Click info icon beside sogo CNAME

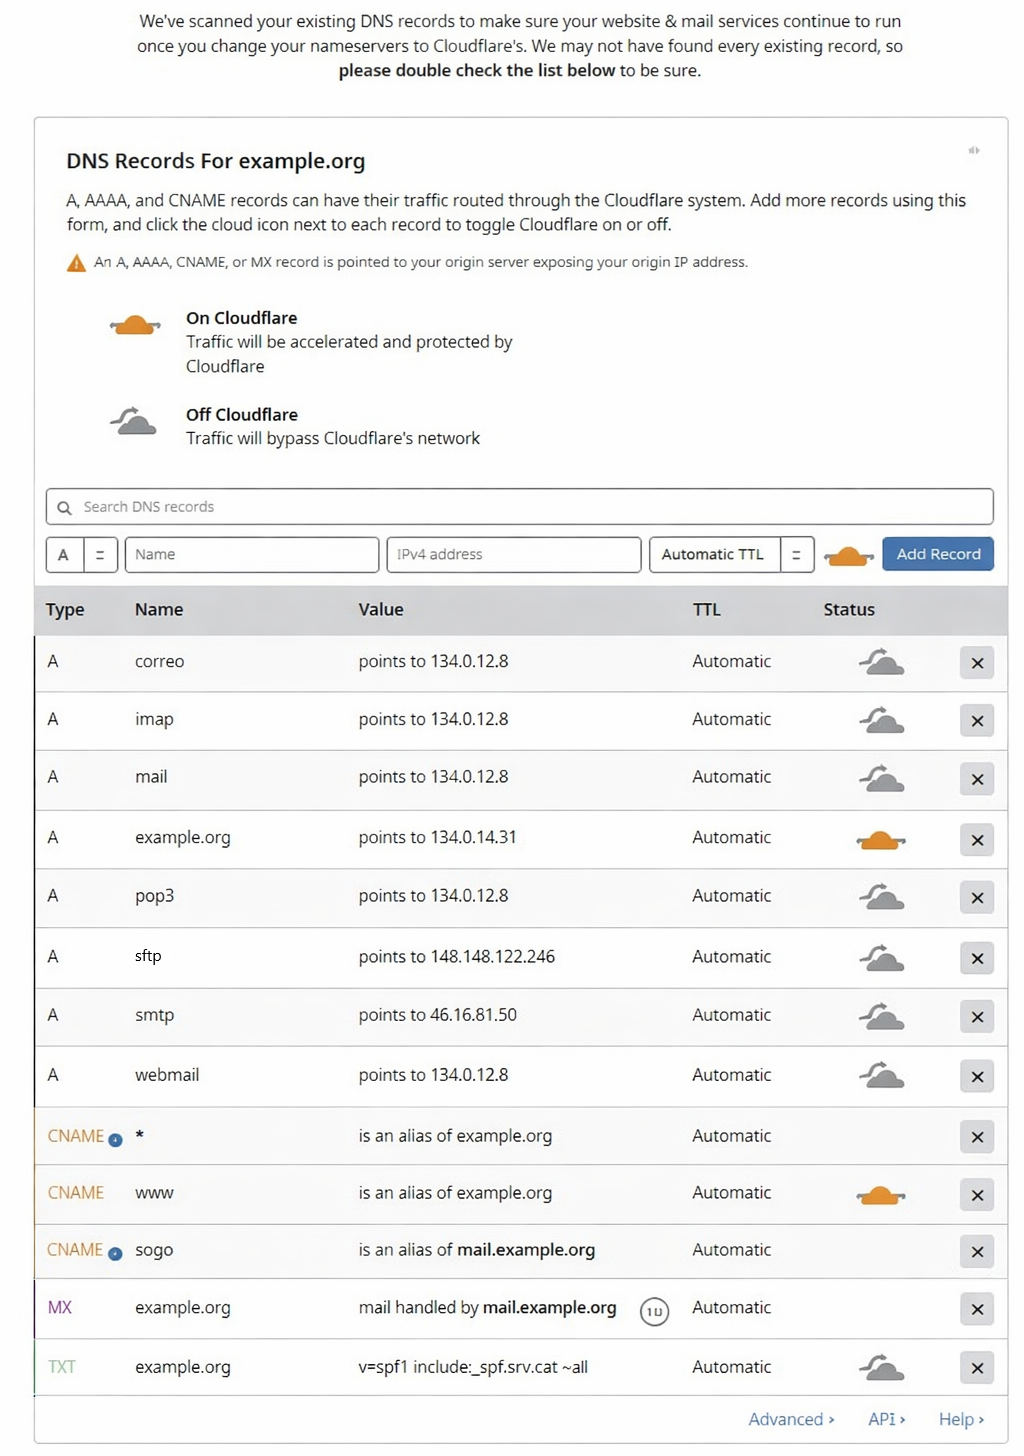coord(115,1254)
